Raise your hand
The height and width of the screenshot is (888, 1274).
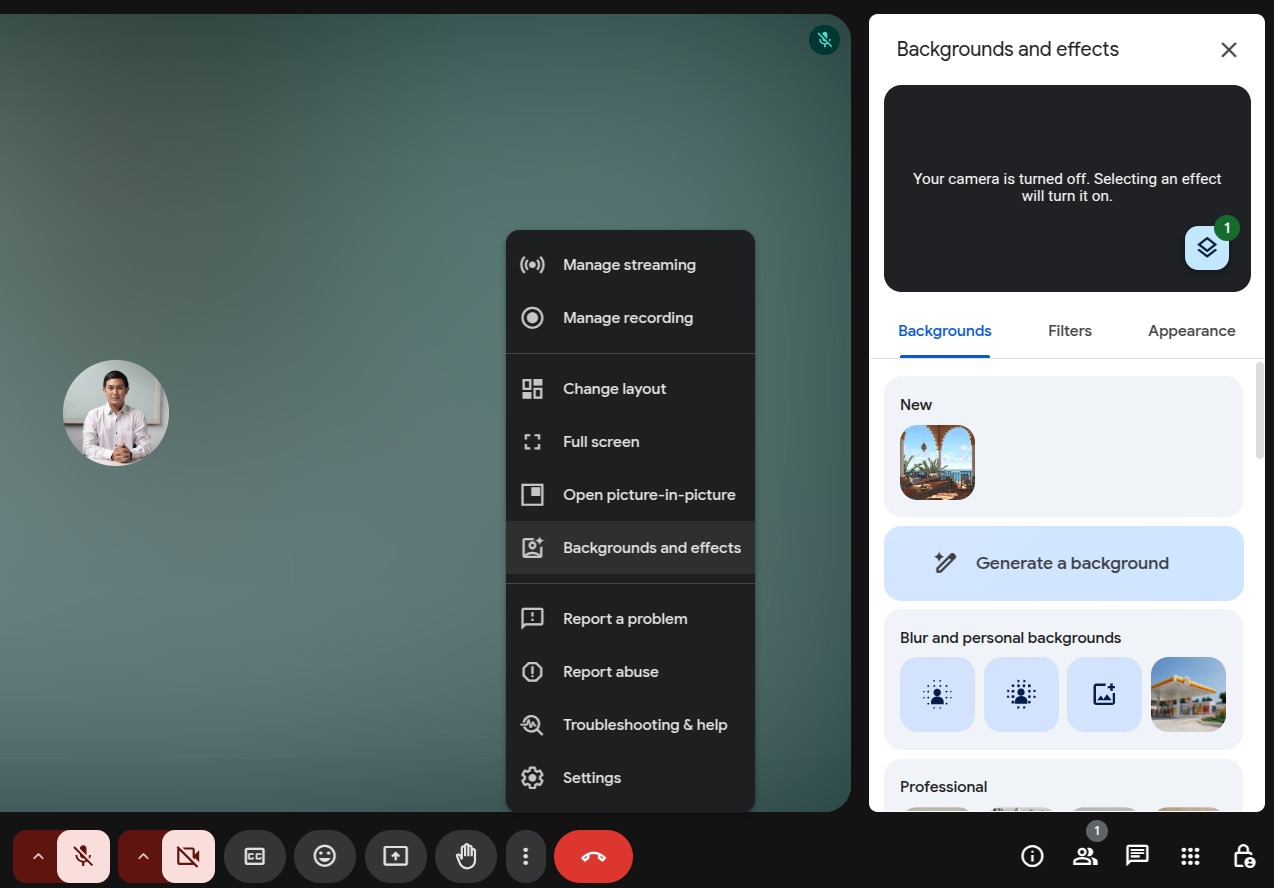pos(466,856)
